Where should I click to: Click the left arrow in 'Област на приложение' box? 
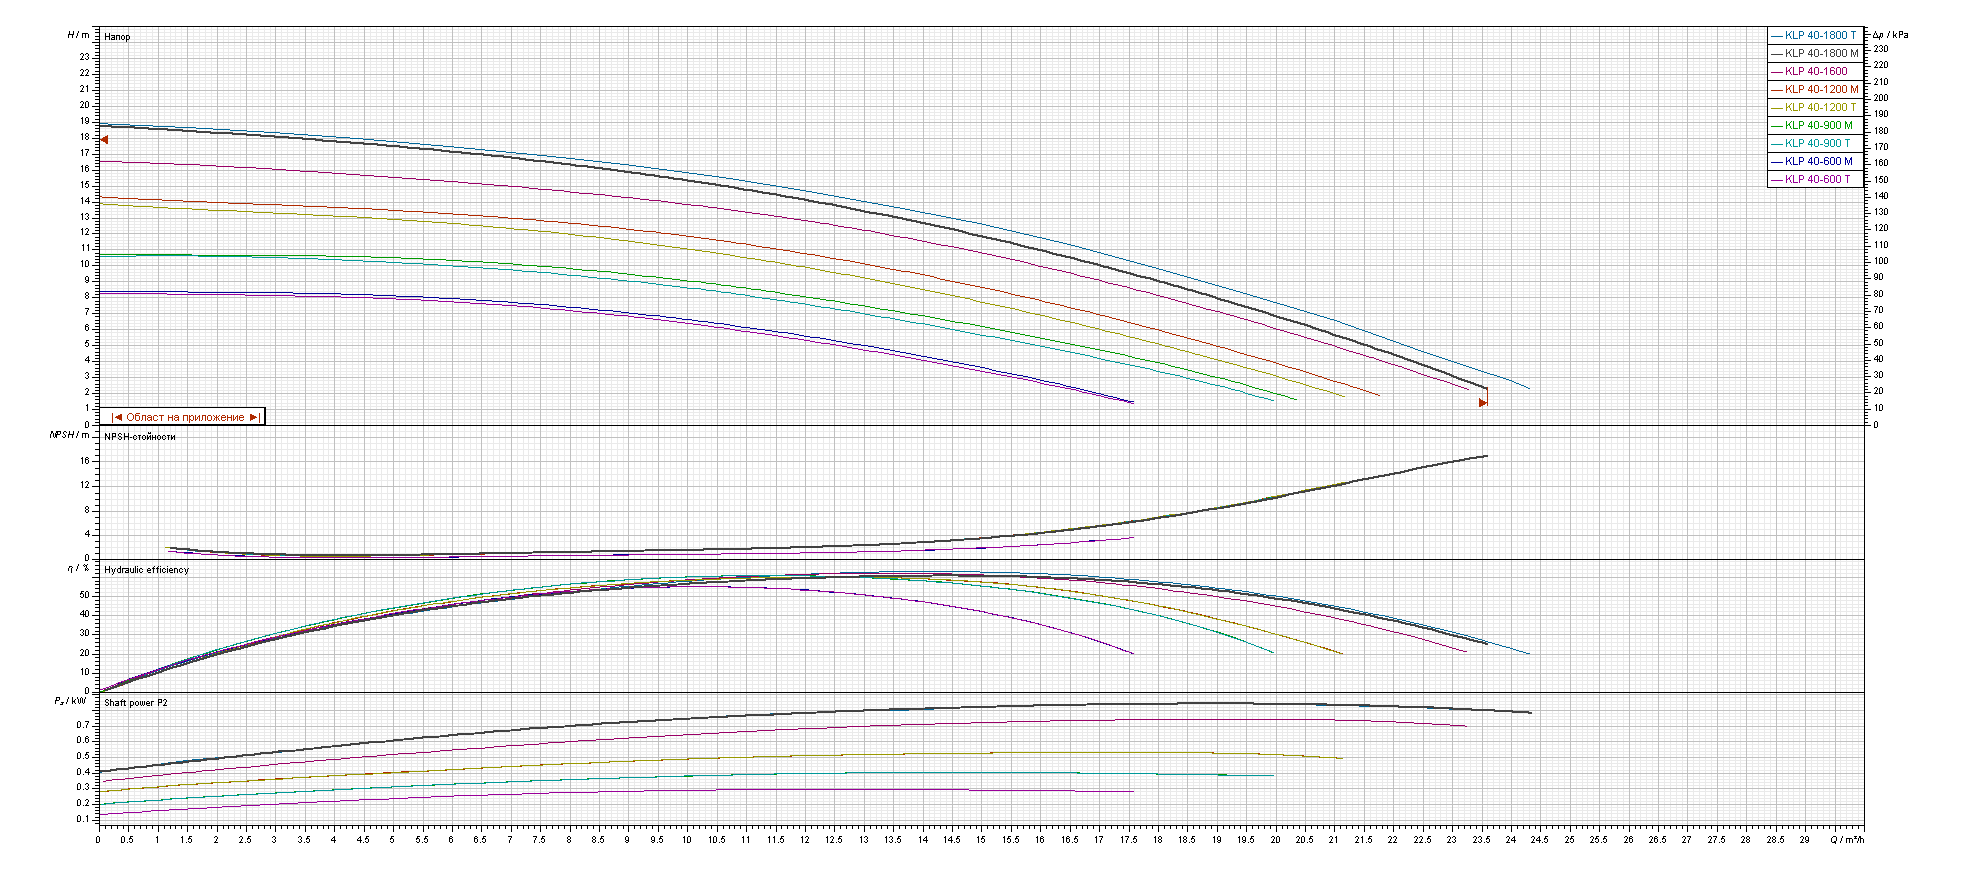(x=117, y=418)
